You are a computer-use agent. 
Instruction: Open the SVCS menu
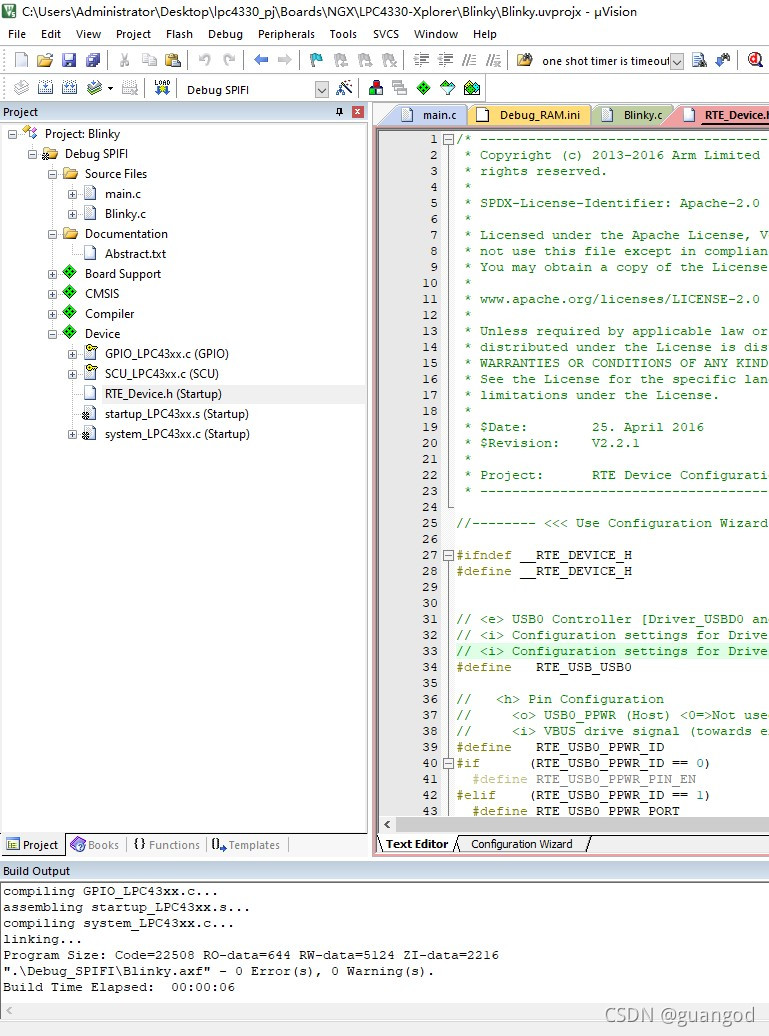tap(386, 34)
